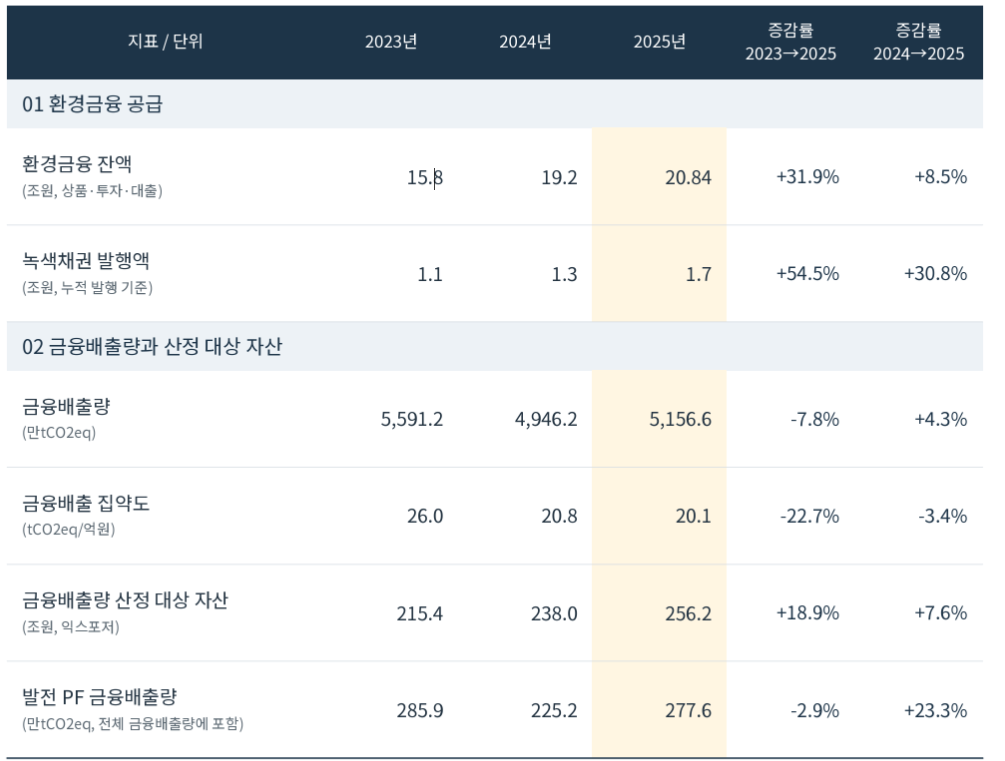The width and height of the screenshot is (1005, 761).
Task: Select the 02 금융배출량과 산정 대상 자산 section
Action: pos(495,346)
